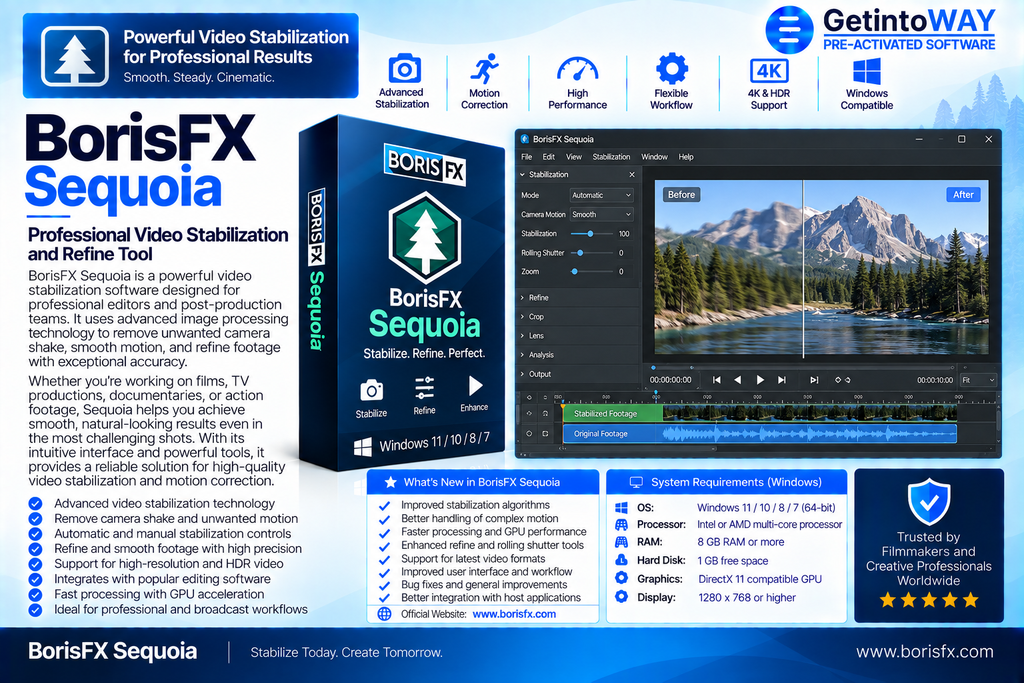
Task: Click checkmark beside Improved stabilization algorithms
Action: [x=385, y=505]
